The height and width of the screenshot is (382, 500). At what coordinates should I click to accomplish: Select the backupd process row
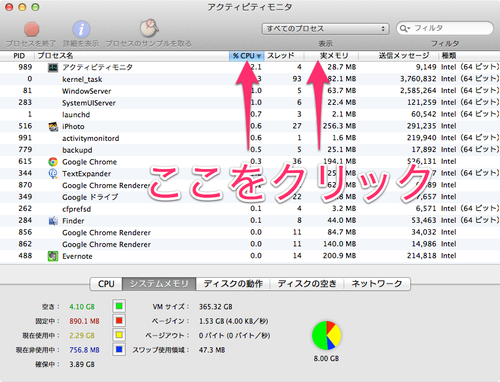[250, 150]
